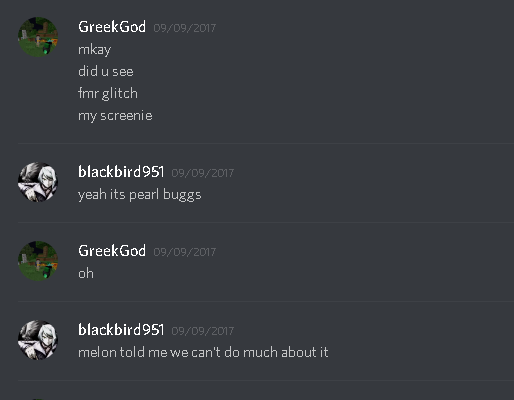The image size is (514, 400).
Task: Open GreekGod's avatar beside the mkay message
Action: 38,37
